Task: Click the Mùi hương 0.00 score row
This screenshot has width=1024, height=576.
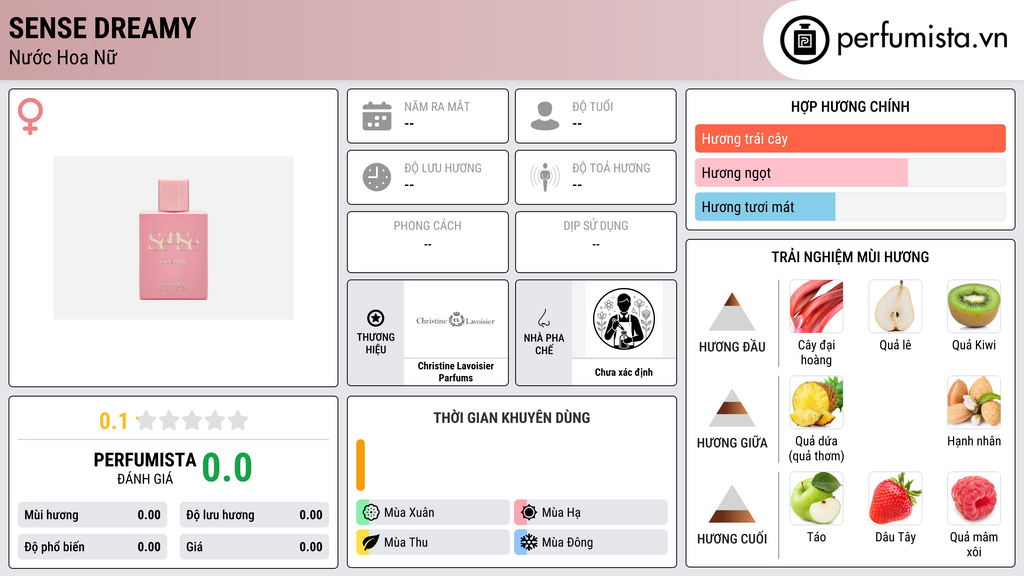Action: tap(92, 515)
